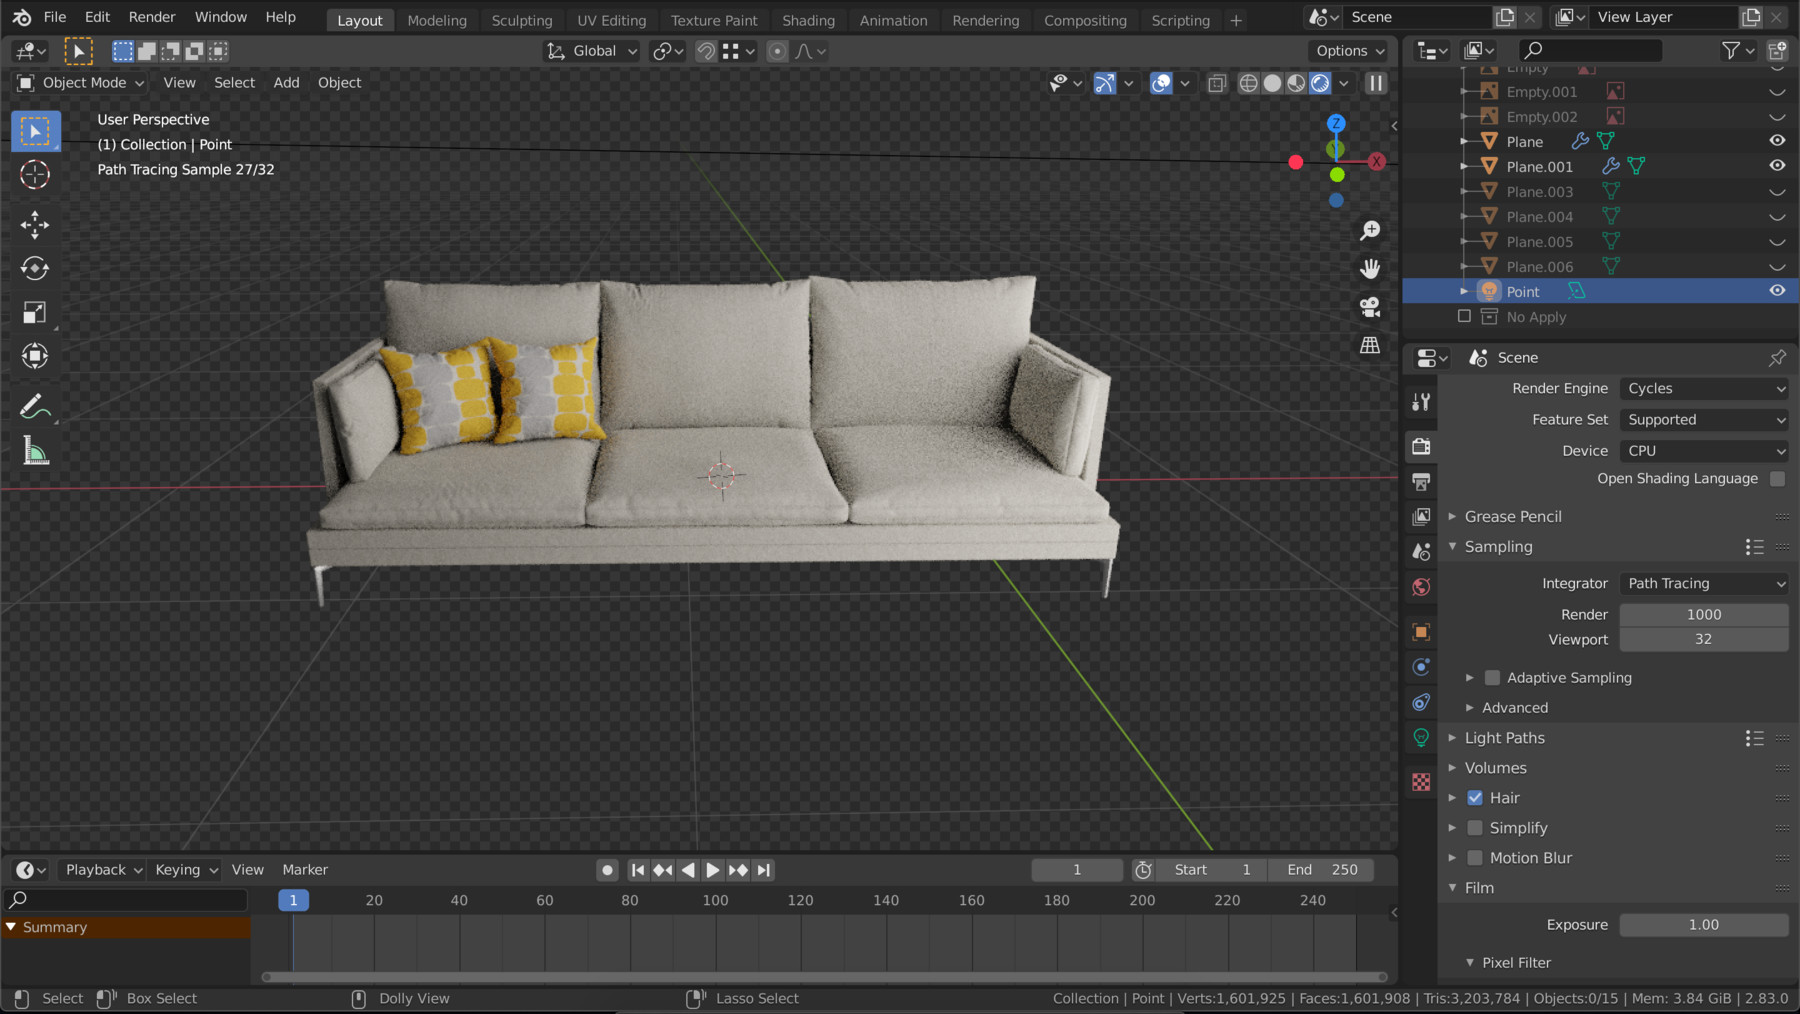Activate the Measure tool

point(34,451)
